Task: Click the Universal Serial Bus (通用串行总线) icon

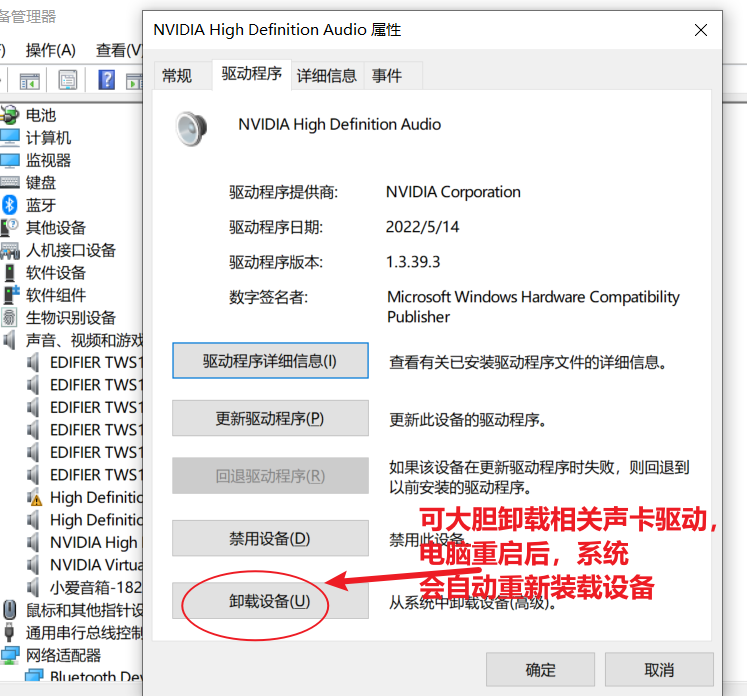Action: pyautogui.click(x=10, y=633)
